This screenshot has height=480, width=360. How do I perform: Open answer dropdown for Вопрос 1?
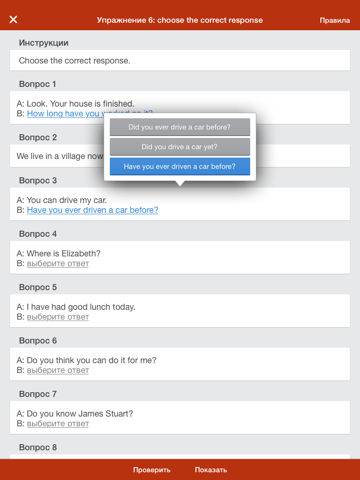coord(65,114)
